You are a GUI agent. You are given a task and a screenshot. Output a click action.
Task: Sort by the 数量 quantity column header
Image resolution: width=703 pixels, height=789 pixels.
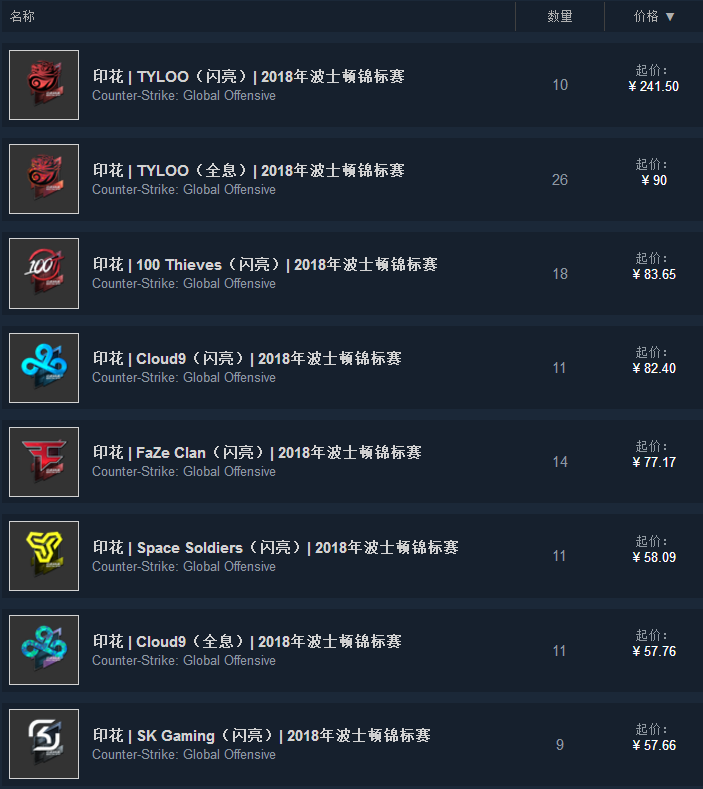(x=560, y=17)
